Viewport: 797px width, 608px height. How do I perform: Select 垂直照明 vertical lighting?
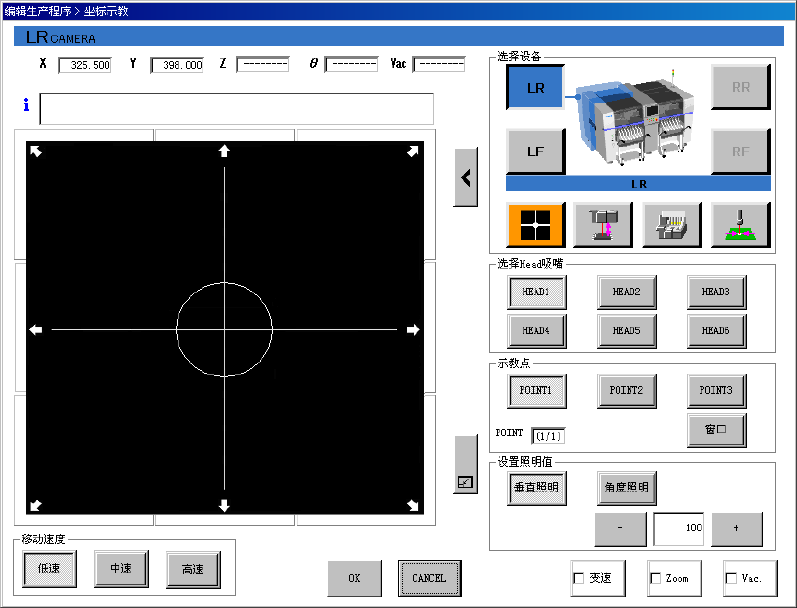[537, 488]
